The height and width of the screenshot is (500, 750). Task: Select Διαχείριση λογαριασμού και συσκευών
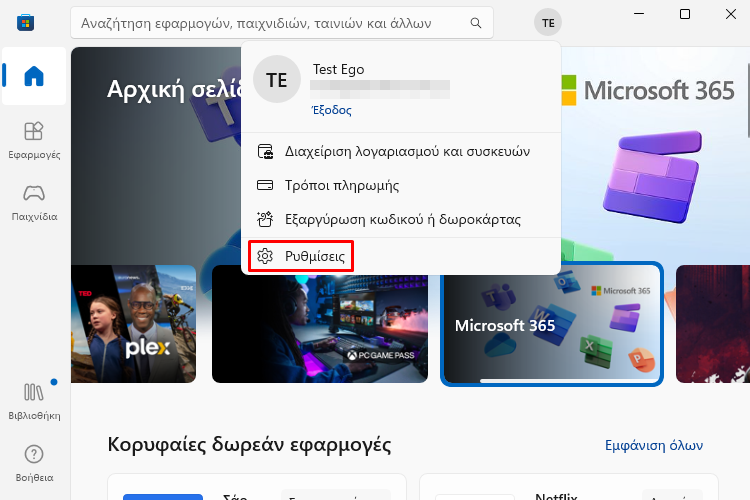401,151
